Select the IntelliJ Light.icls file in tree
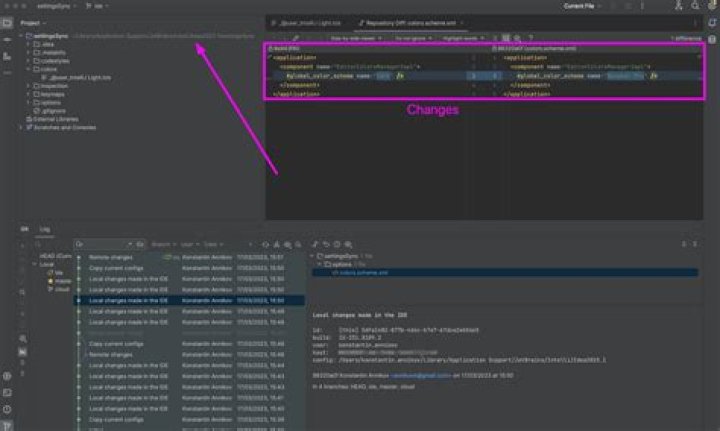 tap(76, 78)
